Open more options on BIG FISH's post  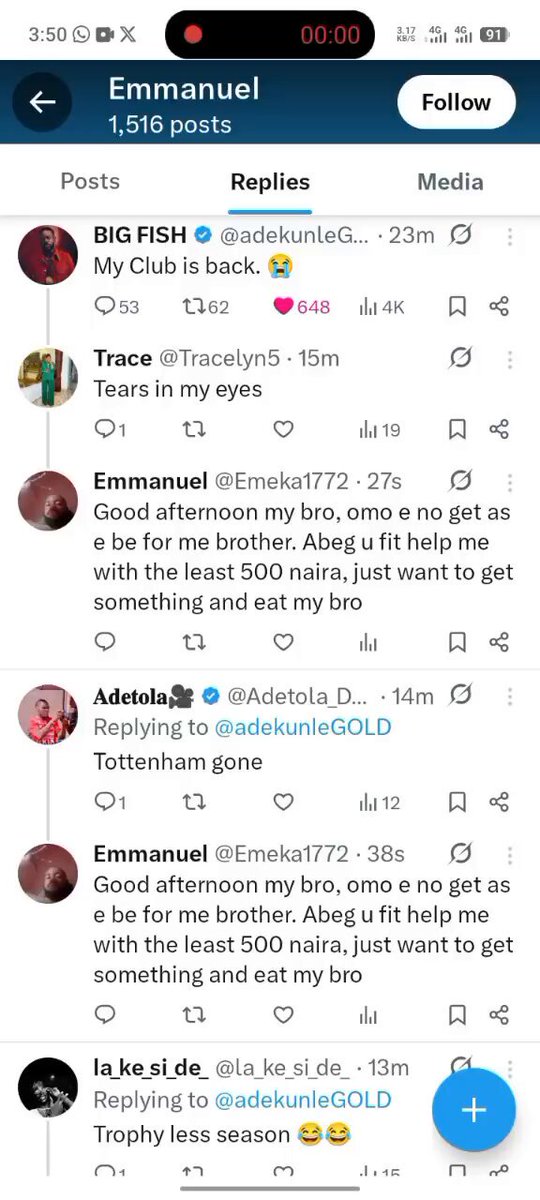pyautogui.click(x=510, y=237)
